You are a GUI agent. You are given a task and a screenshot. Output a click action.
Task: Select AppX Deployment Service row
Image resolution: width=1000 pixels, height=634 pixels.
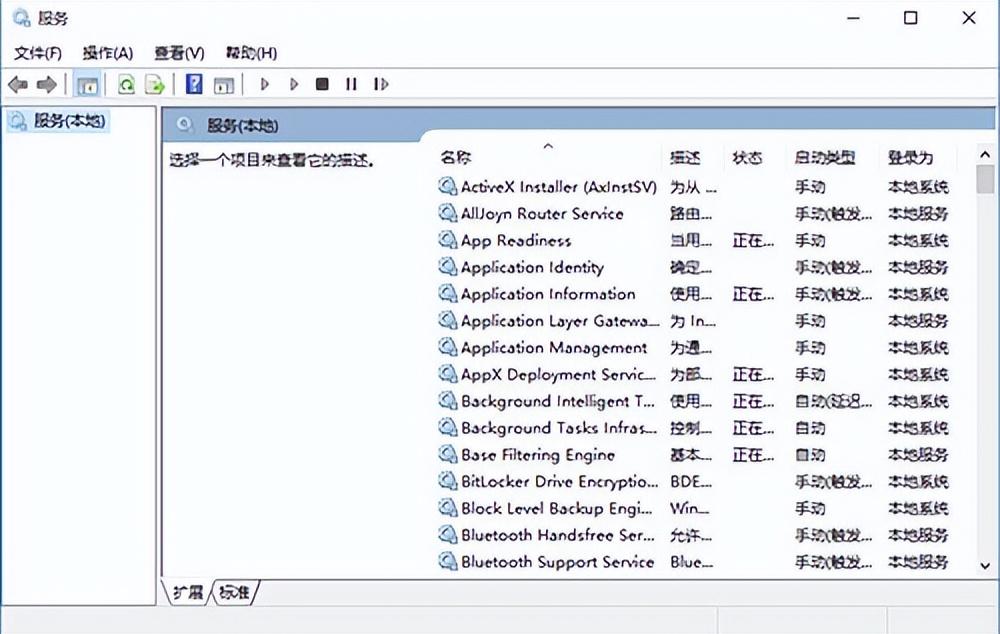(x=695, y=374)
